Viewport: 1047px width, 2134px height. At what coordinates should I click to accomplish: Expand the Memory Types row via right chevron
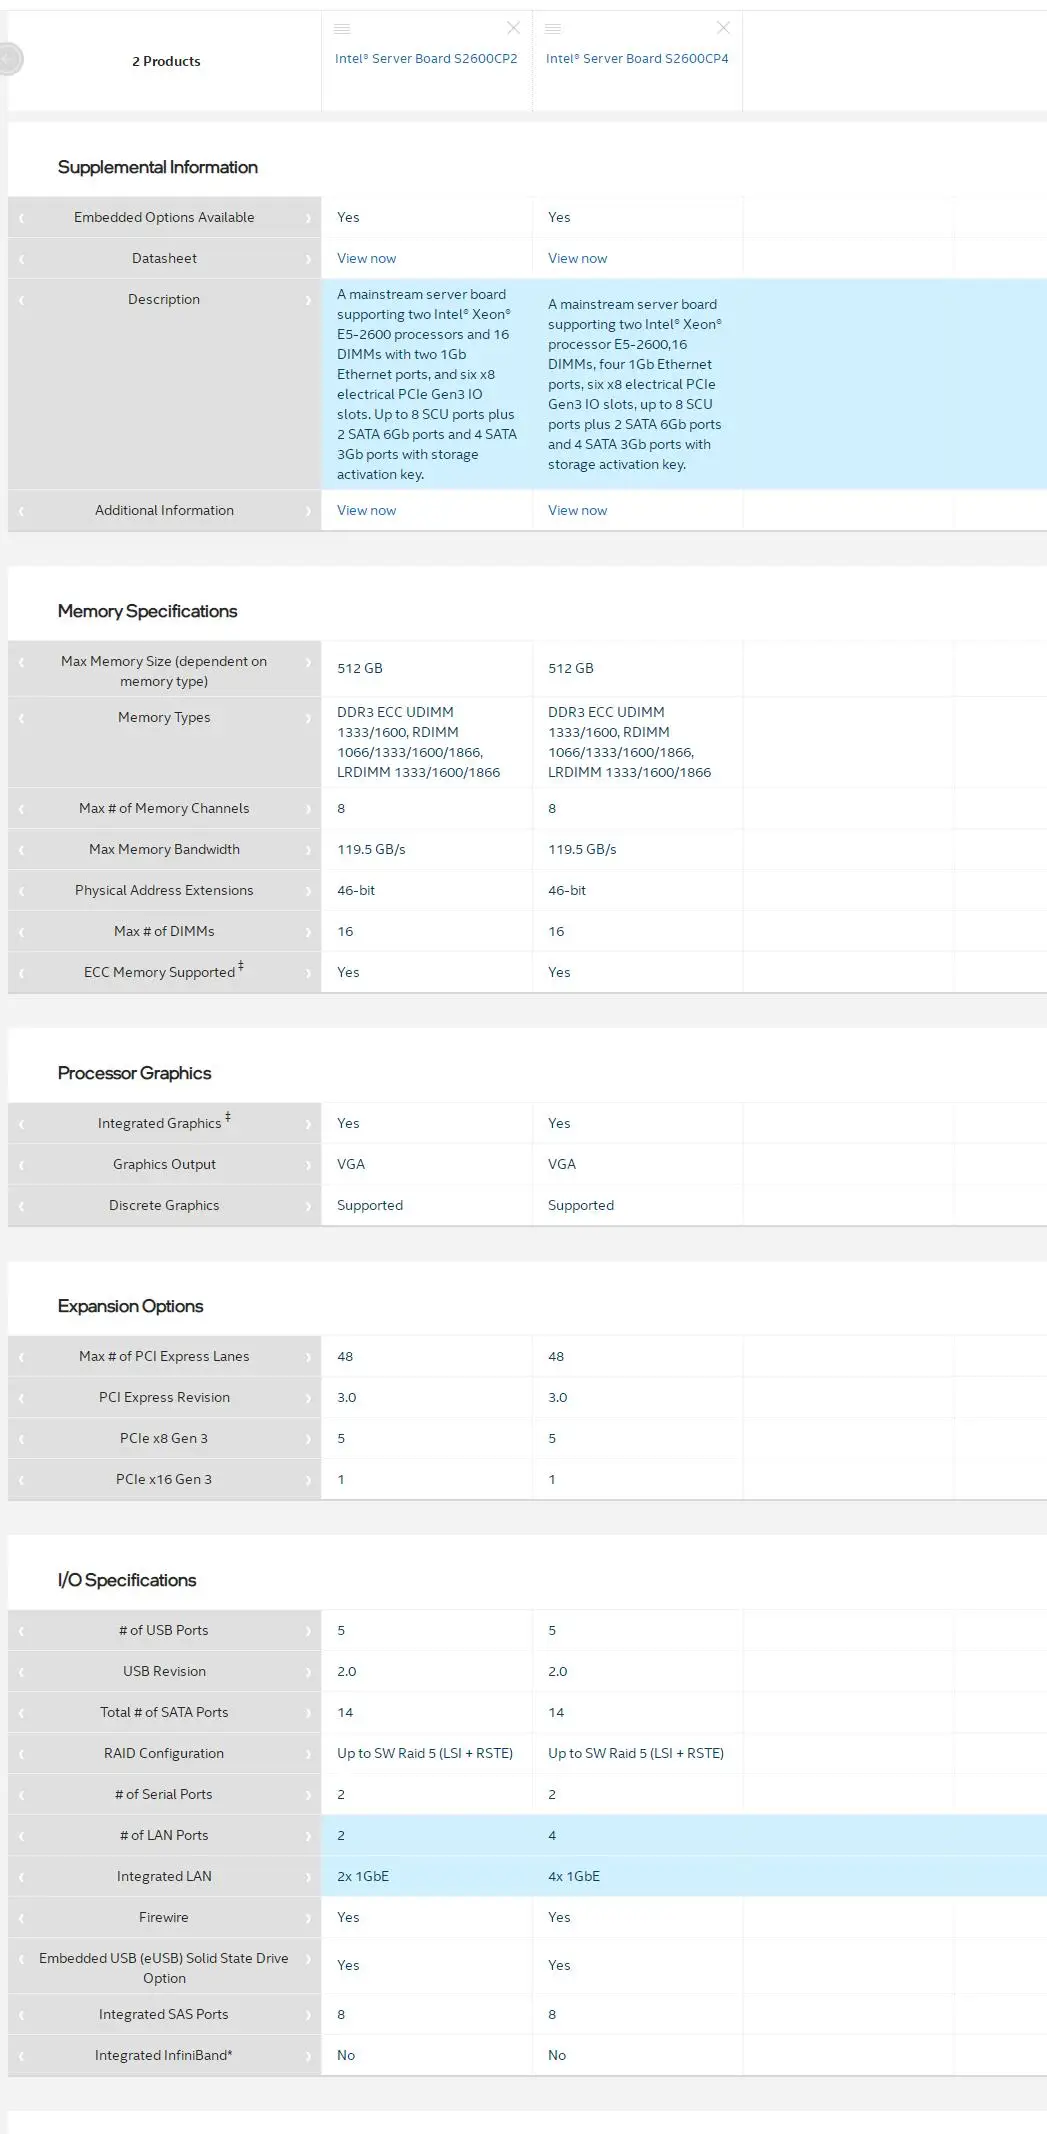(308, 718)
